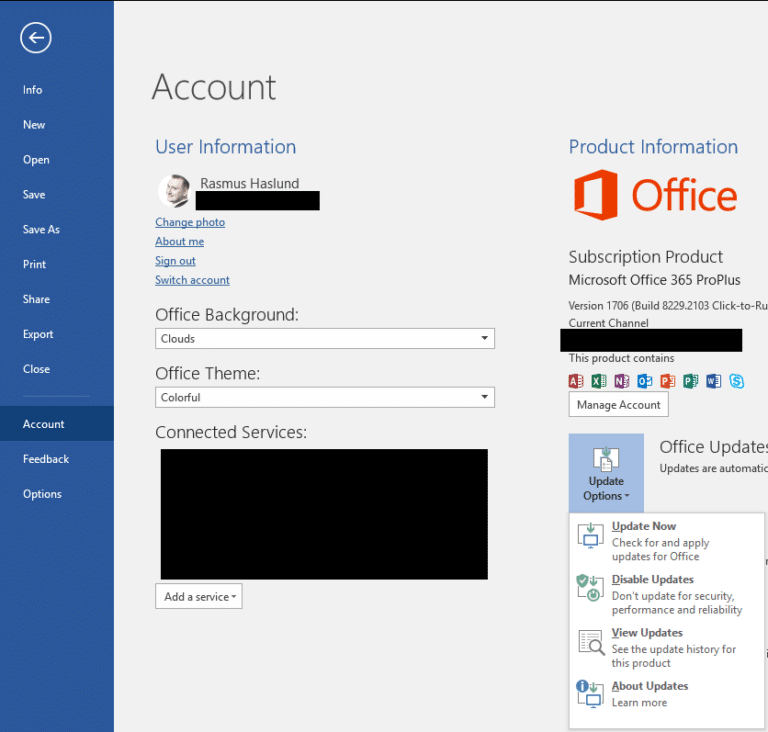Open the About me link
The height and width of the screenshot is (732, 768).
[179, 241]
